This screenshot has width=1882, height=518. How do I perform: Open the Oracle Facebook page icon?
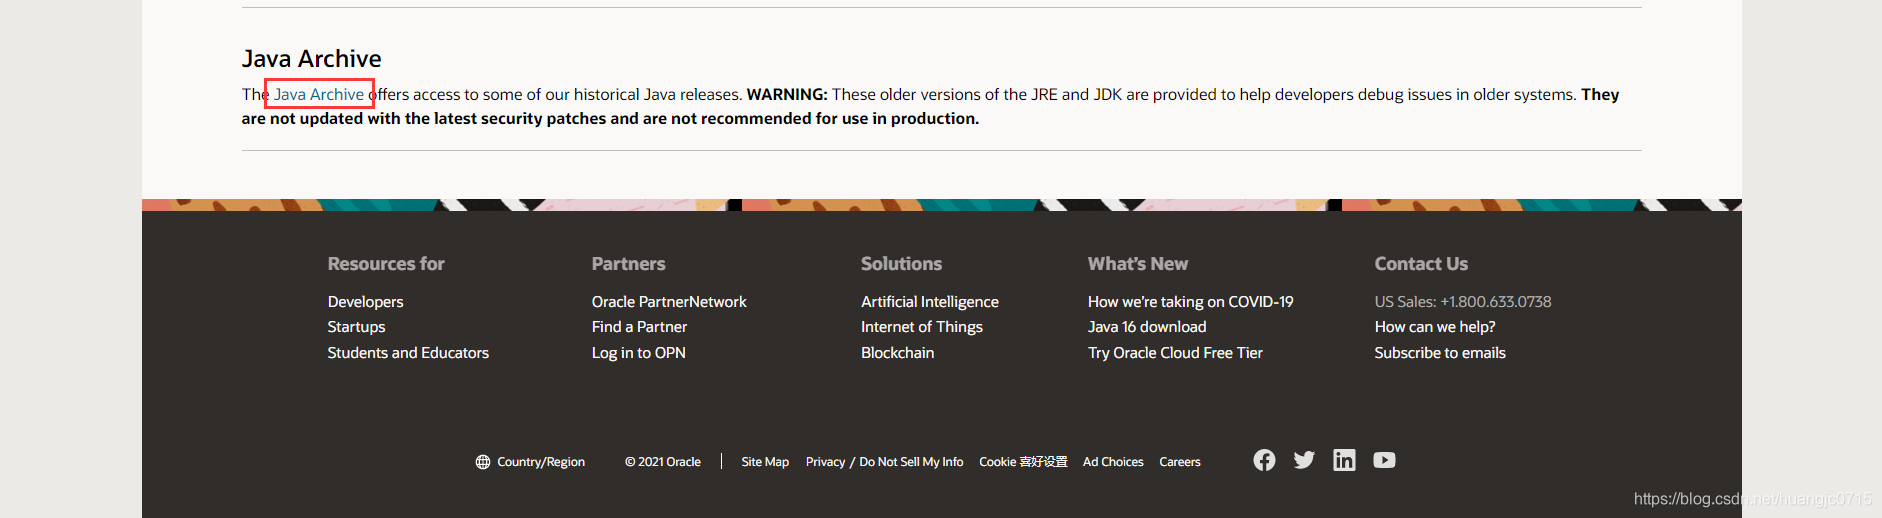point(1264,460)
